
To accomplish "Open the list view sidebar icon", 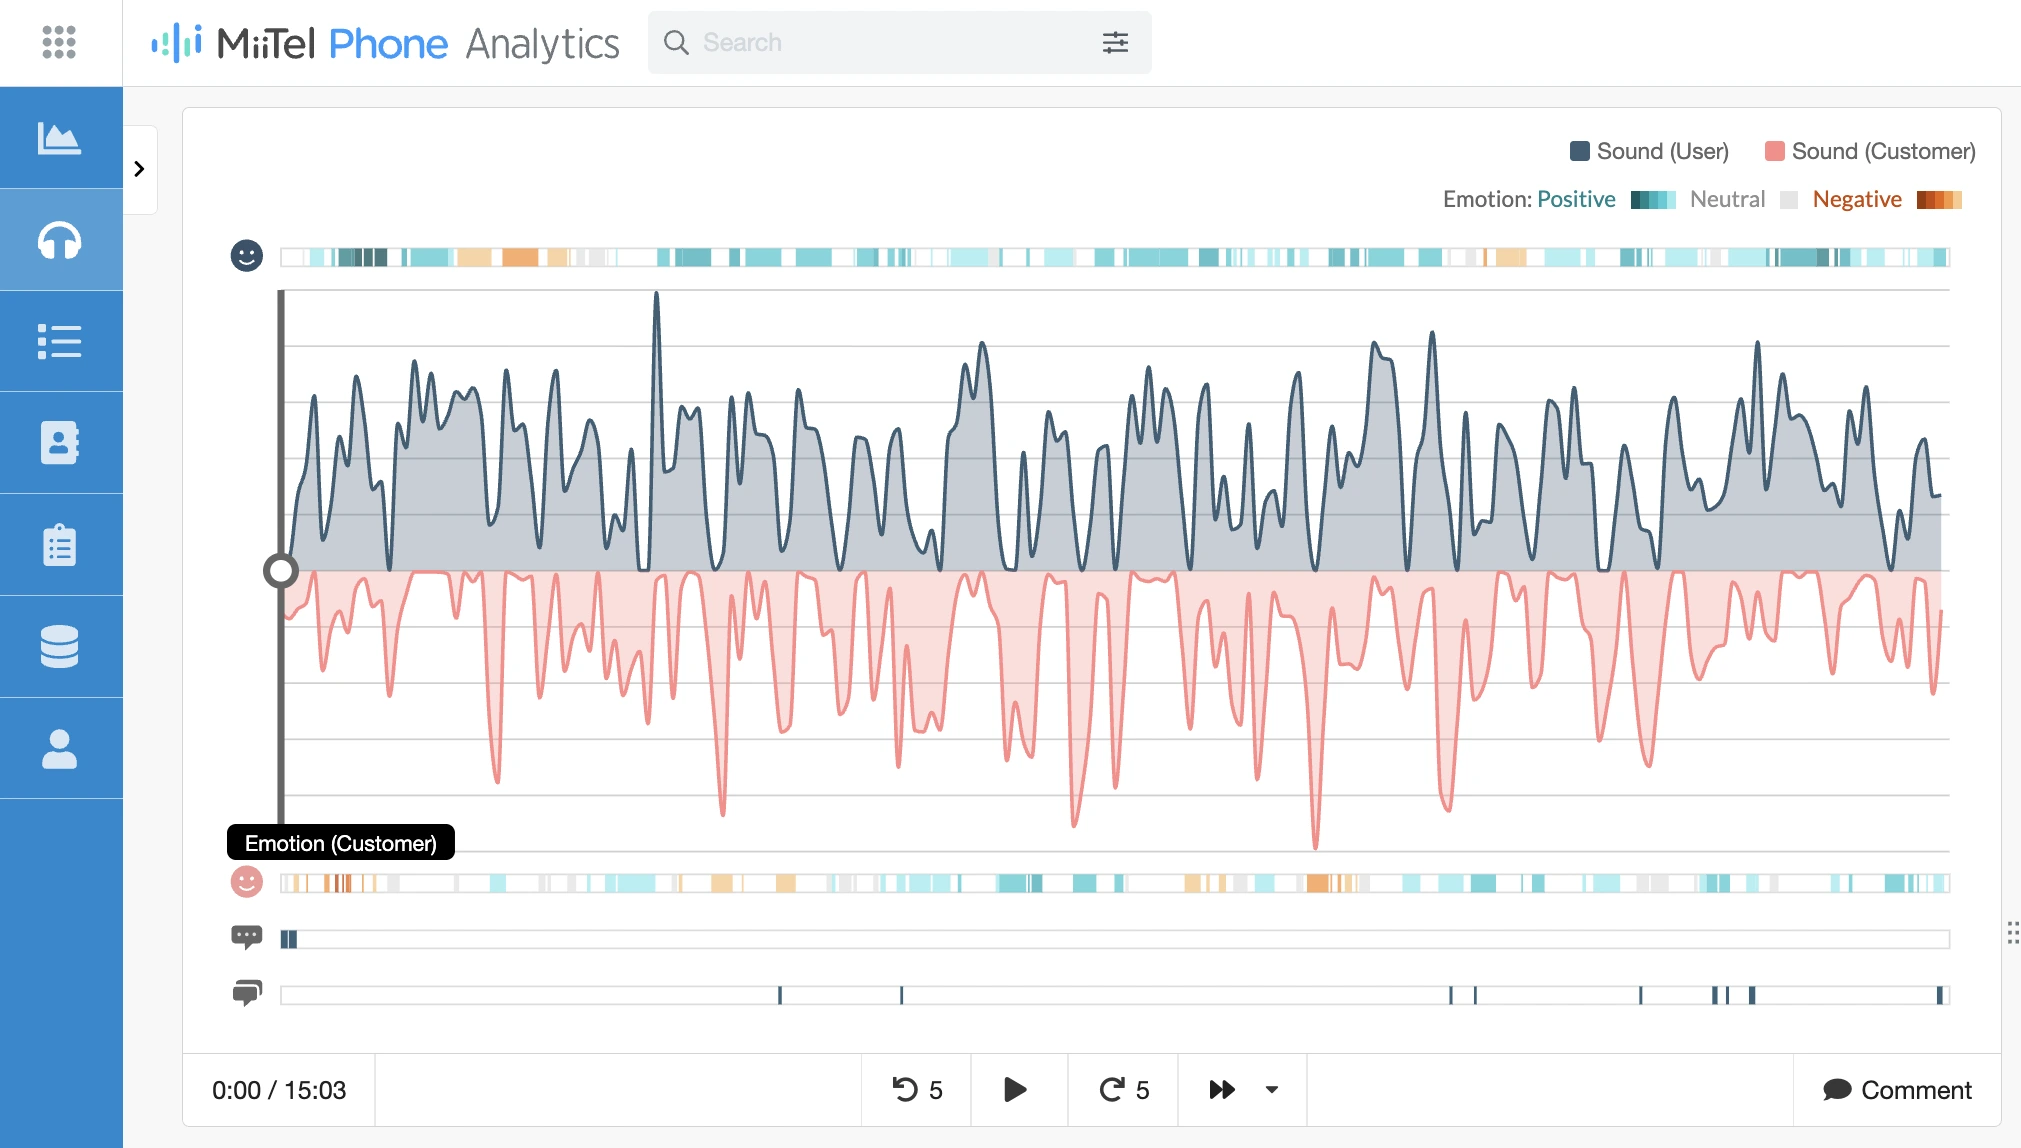I will pyautogui.click(x=59, y=341).
